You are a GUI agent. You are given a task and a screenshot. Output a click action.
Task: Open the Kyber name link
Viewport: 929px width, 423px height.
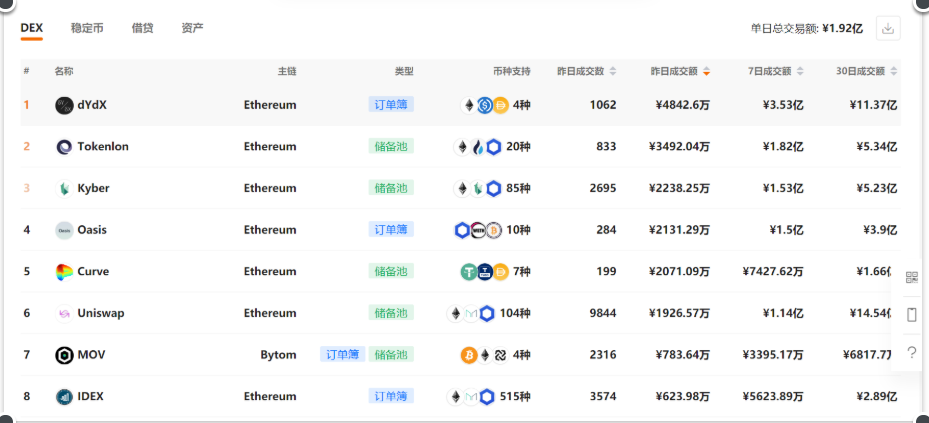coord(94,188)
